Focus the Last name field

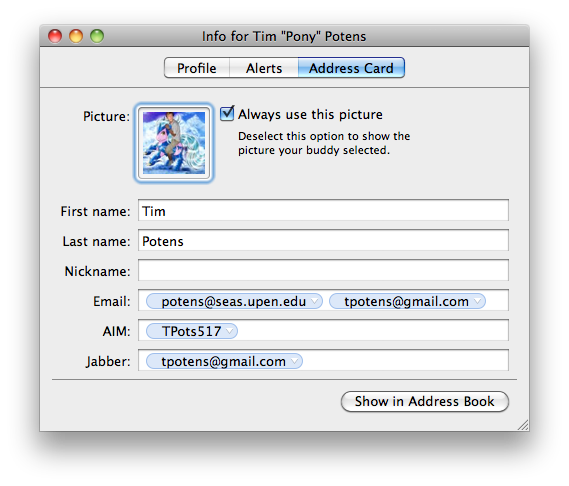323,240
